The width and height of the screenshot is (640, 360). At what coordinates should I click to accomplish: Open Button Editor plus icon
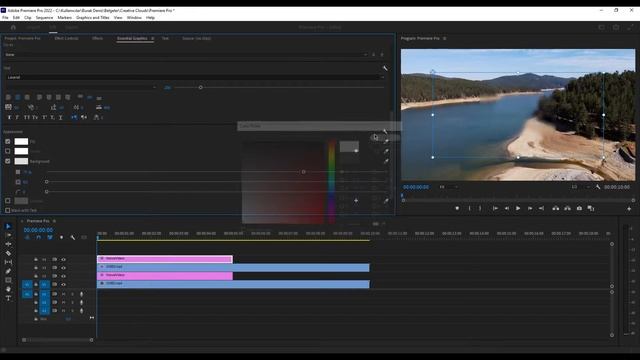(629, 209)
